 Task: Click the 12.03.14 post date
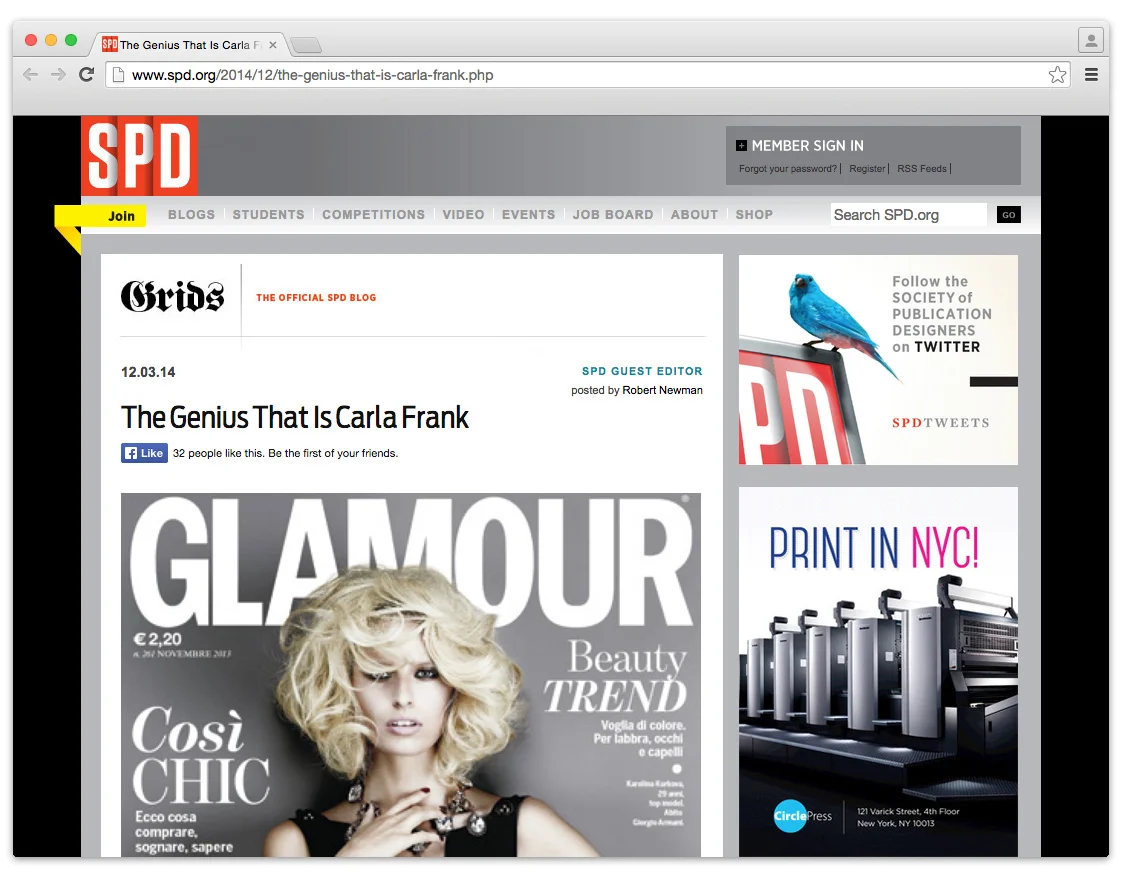click(148, 372)
